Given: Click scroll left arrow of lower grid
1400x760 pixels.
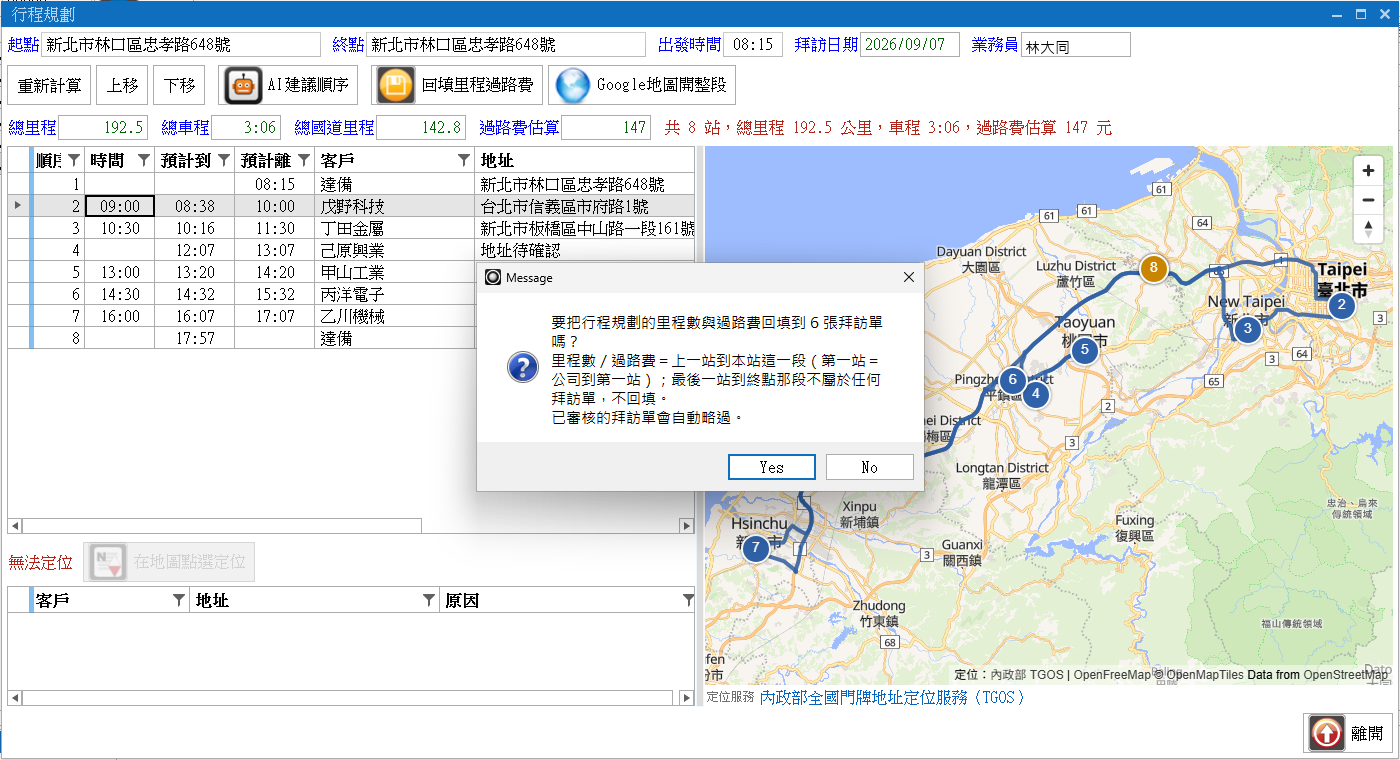Looking at the screenshot, I should 14,697.
